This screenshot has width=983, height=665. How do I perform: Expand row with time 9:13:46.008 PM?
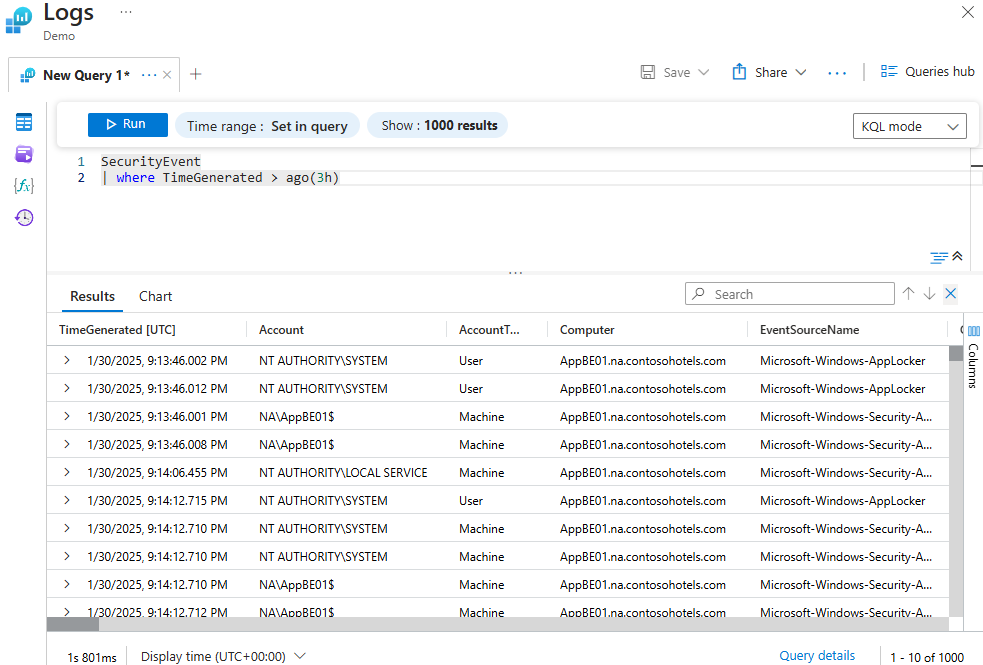click(x=66, y=444)
